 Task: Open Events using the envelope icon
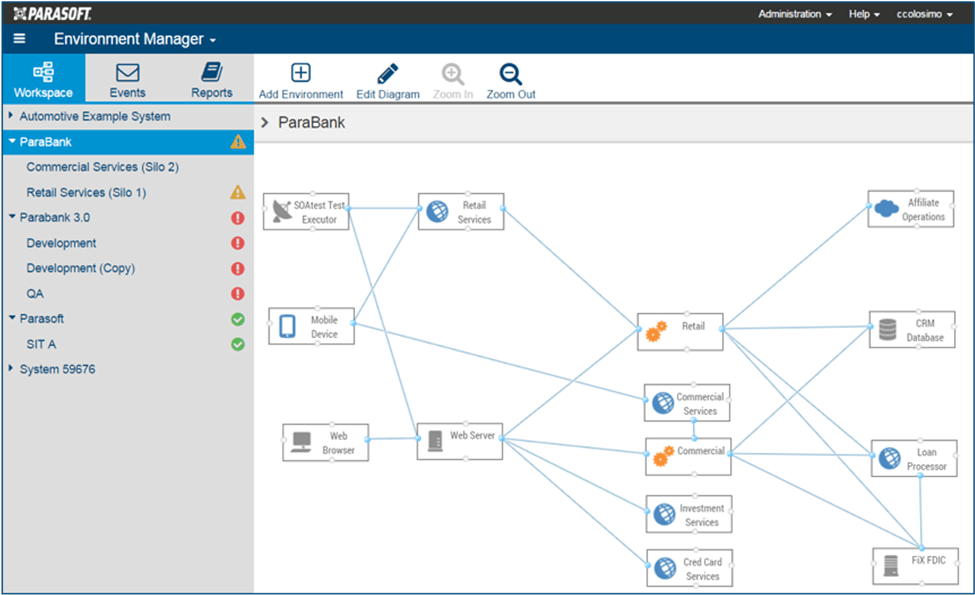point(127,72)
